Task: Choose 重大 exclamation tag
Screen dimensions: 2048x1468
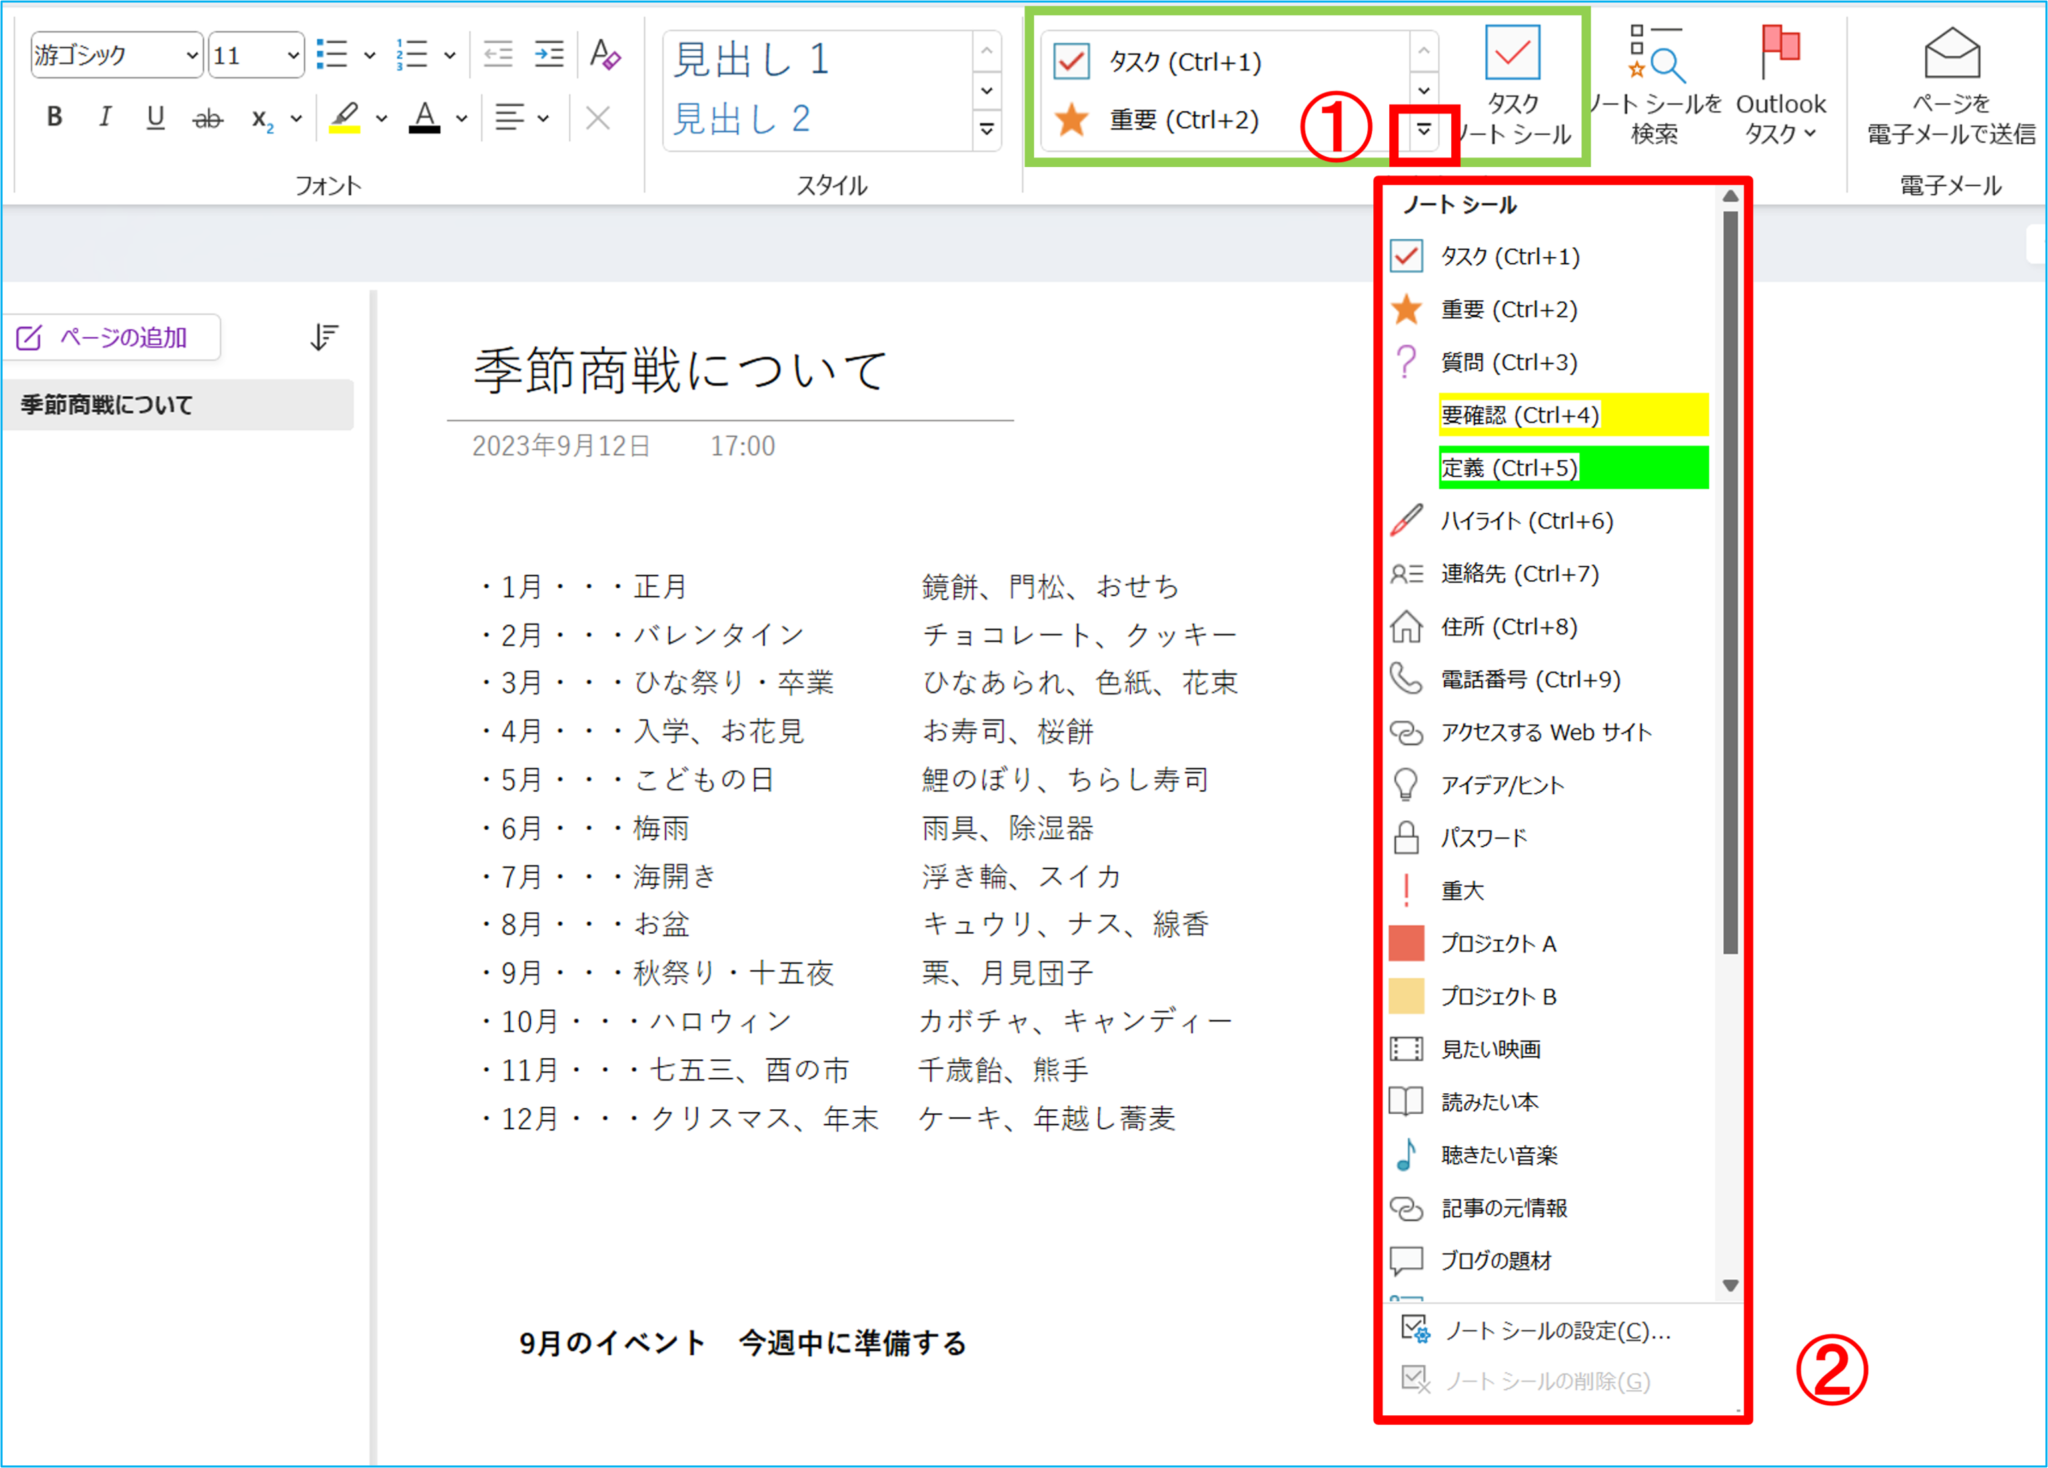Action: tap(1550, 891)
